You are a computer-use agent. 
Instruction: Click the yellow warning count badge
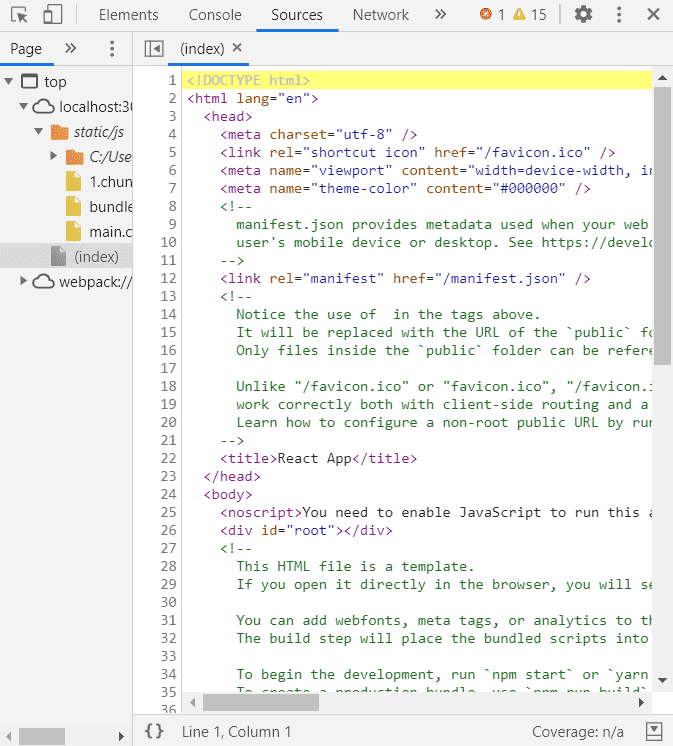pos(530,15)
